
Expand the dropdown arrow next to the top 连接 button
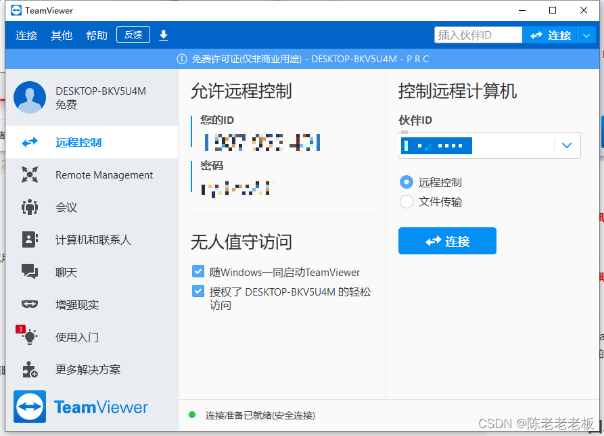[586, 35]
